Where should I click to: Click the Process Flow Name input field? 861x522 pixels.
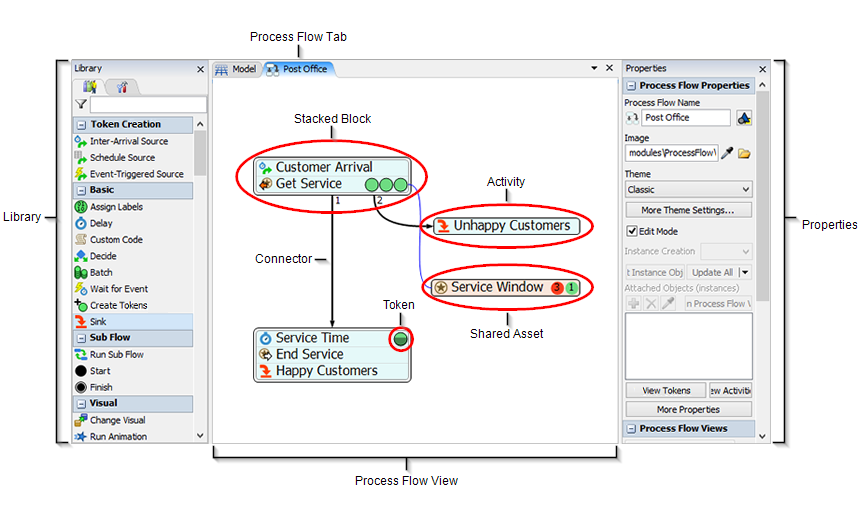tap(685, 118)
